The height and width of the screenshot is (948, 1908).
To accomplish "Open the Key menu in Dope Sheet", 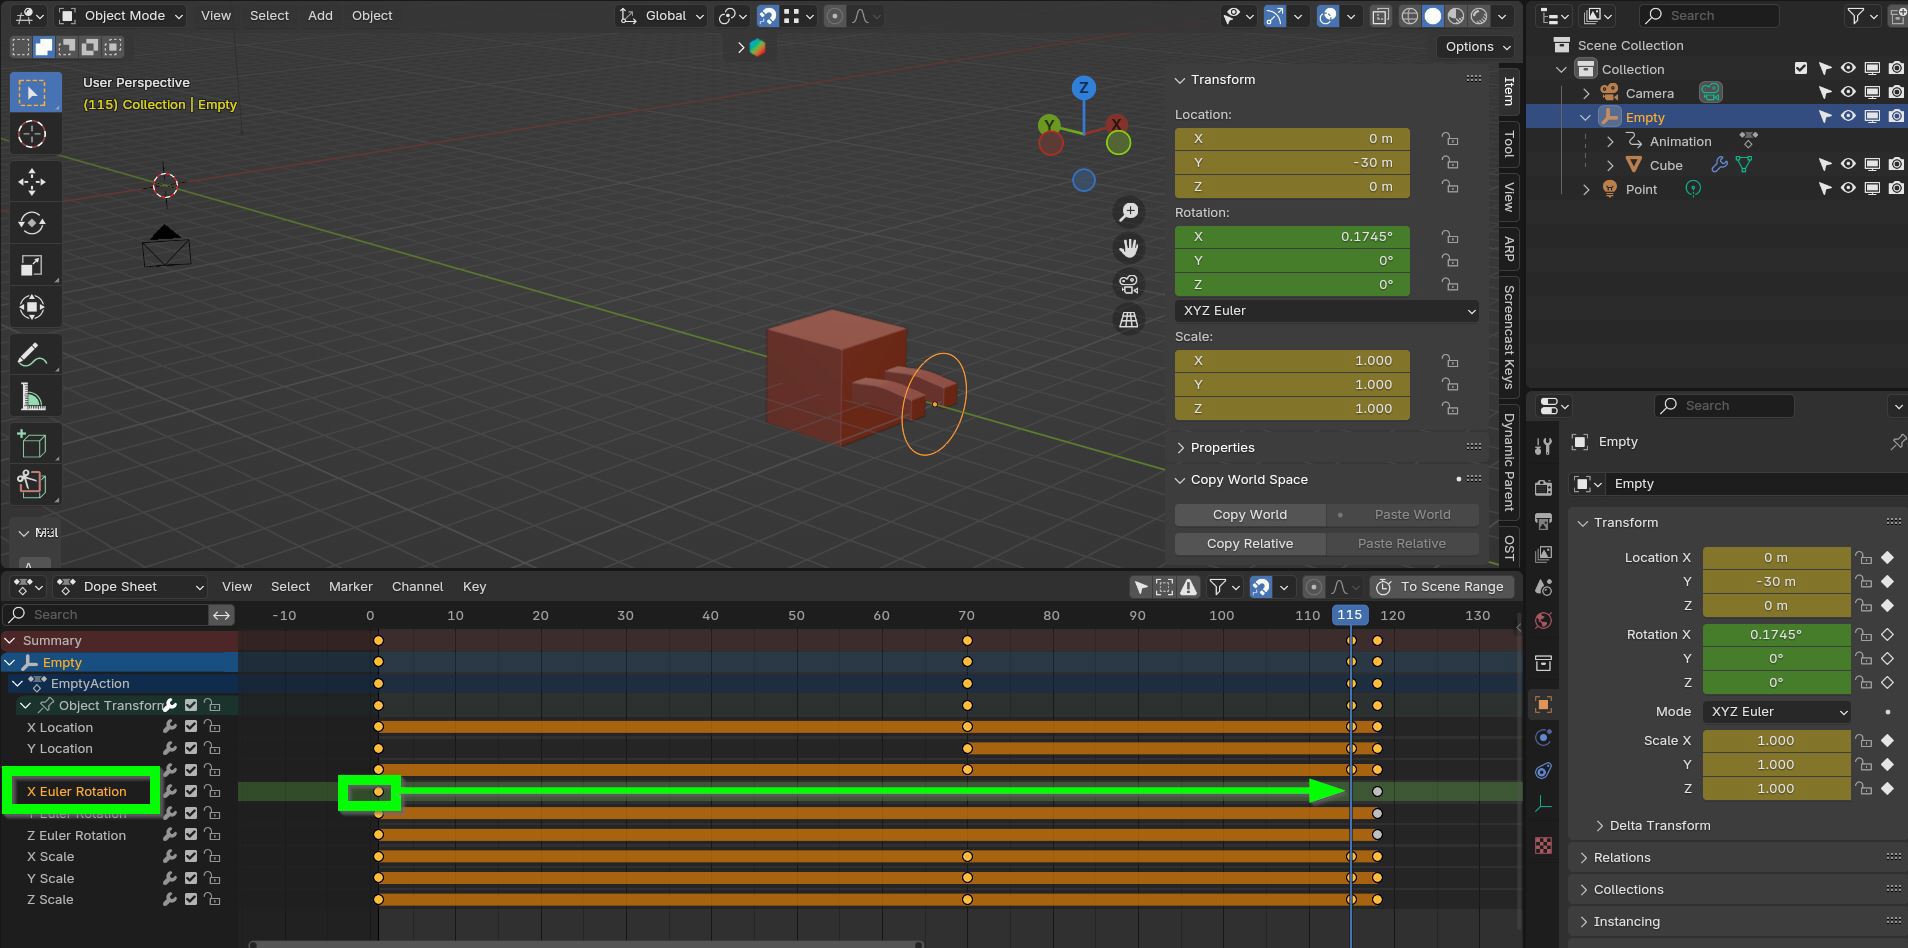I will pos(474,587).
